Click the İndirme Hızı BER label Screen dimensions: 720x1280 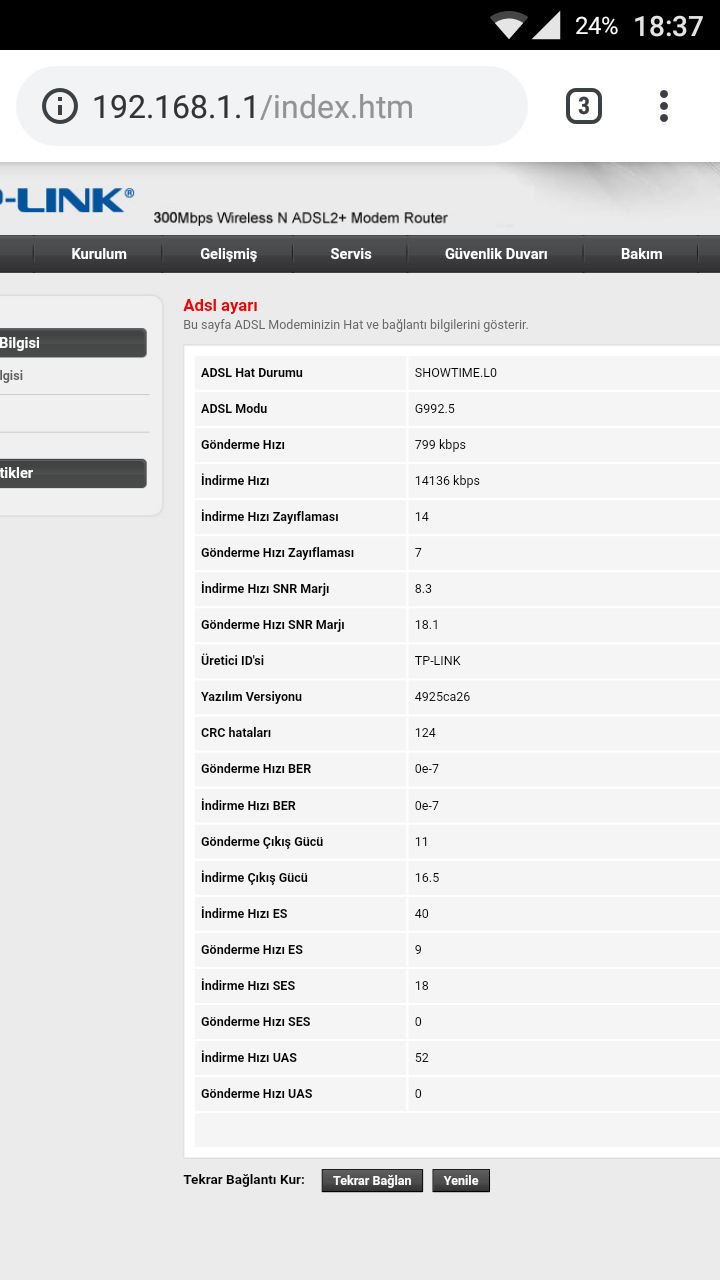[x=249, y=806]
